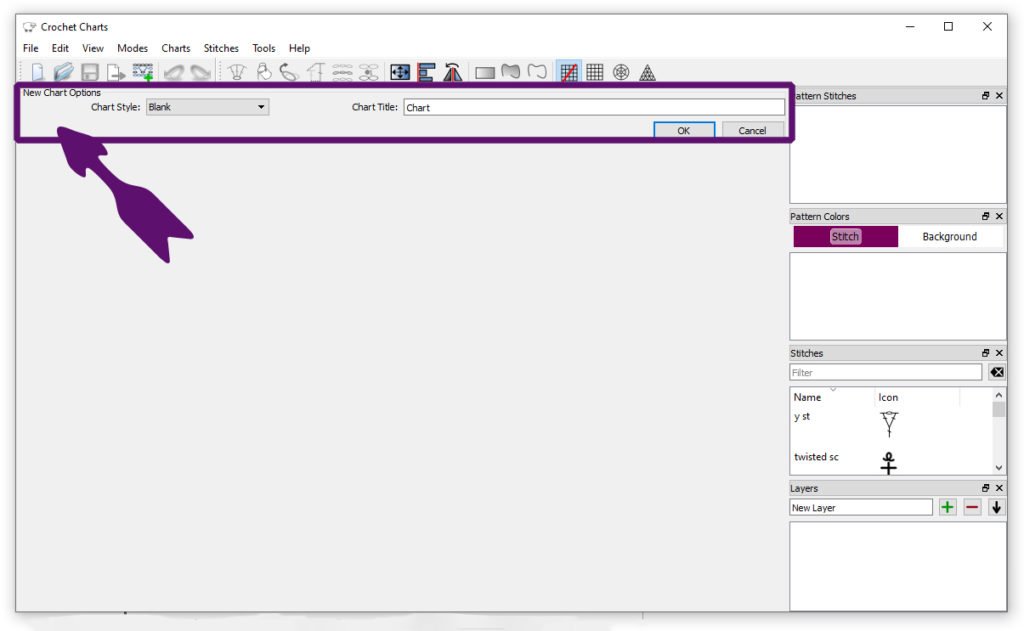This screenshot has width=1024, height=631.
Task: Click the rectangle shape toolbar icon
Action: click(x=485, y=73)
